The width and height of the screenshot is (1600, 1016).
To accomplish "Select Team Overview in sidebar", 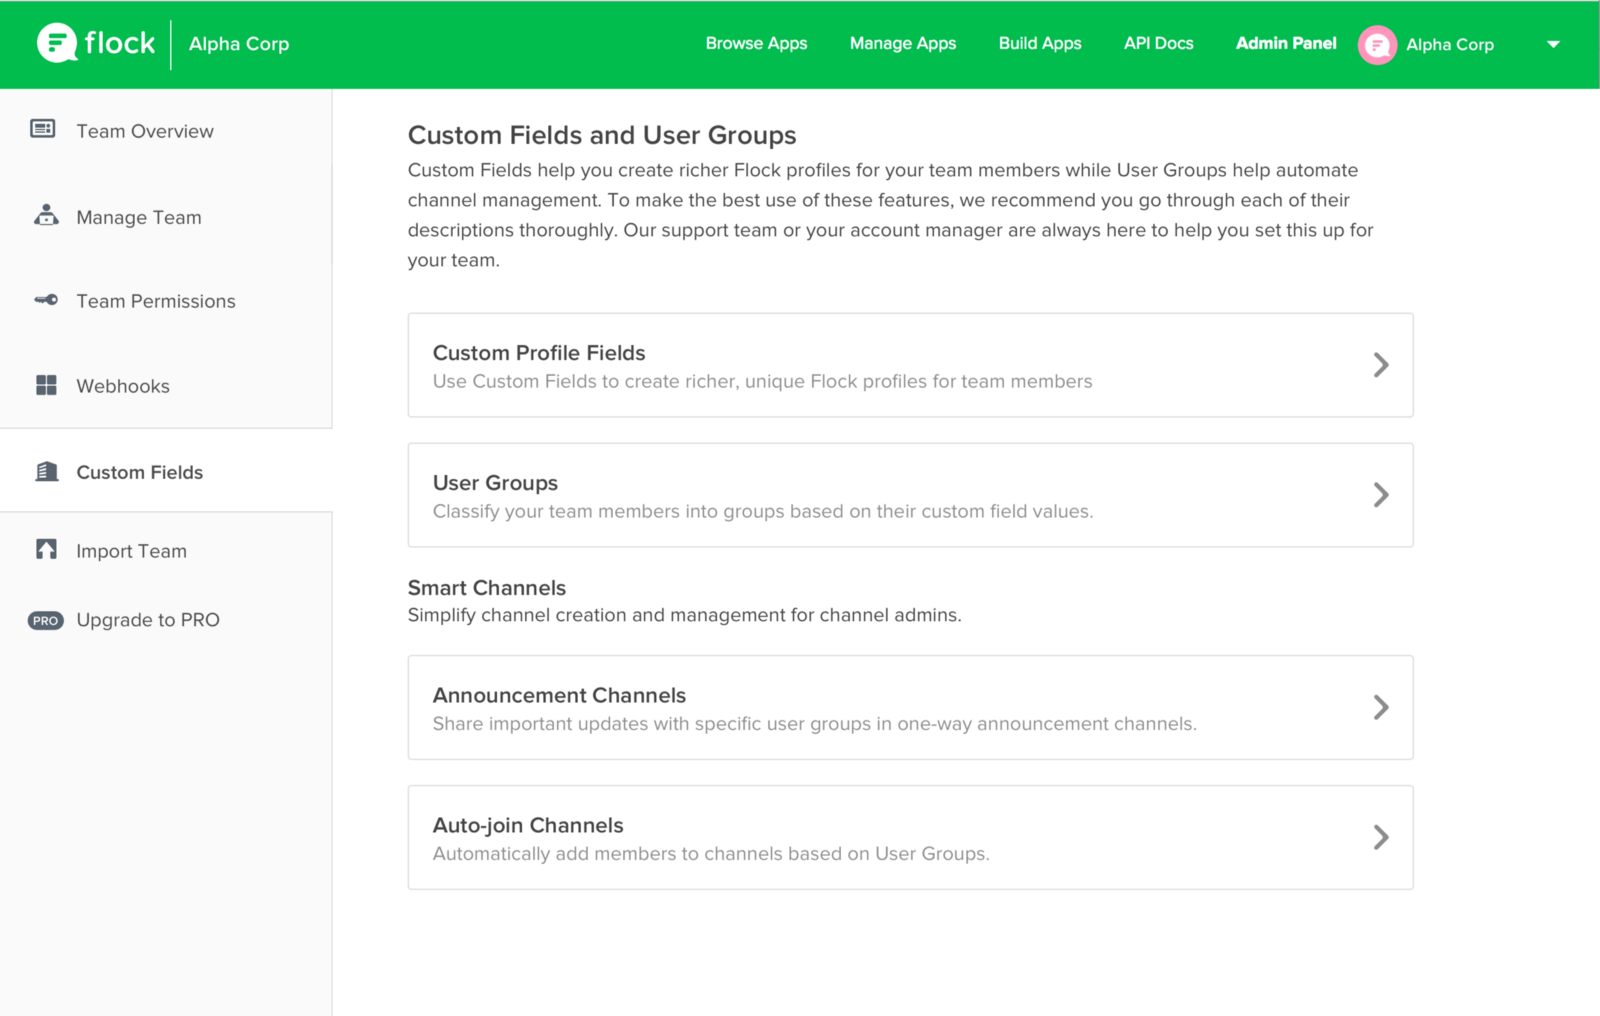I will pos(145,131).
